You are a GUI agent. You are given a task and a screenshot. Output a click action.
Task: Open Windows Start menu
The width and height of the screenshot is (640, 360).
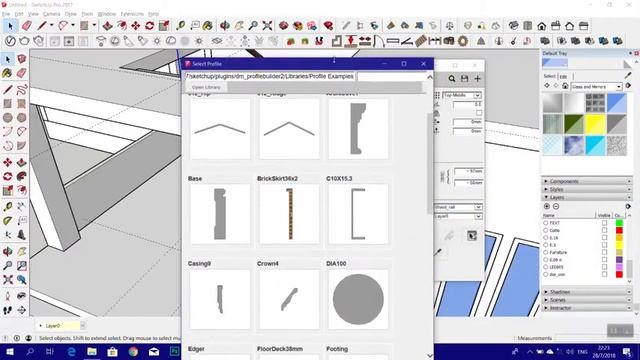tap(9, 351)
